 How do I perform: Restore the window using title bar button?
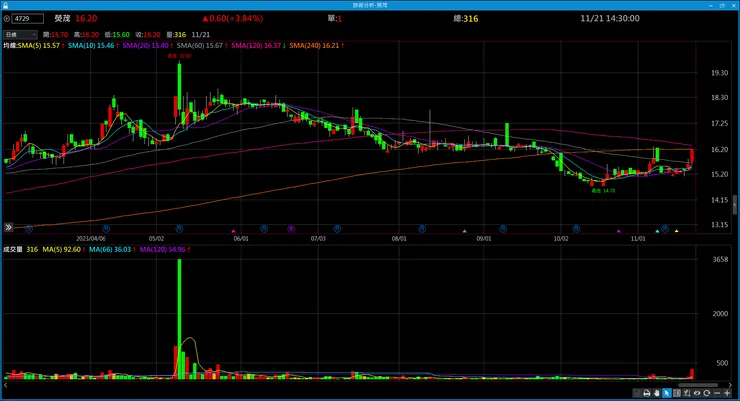tap(722, 5)
